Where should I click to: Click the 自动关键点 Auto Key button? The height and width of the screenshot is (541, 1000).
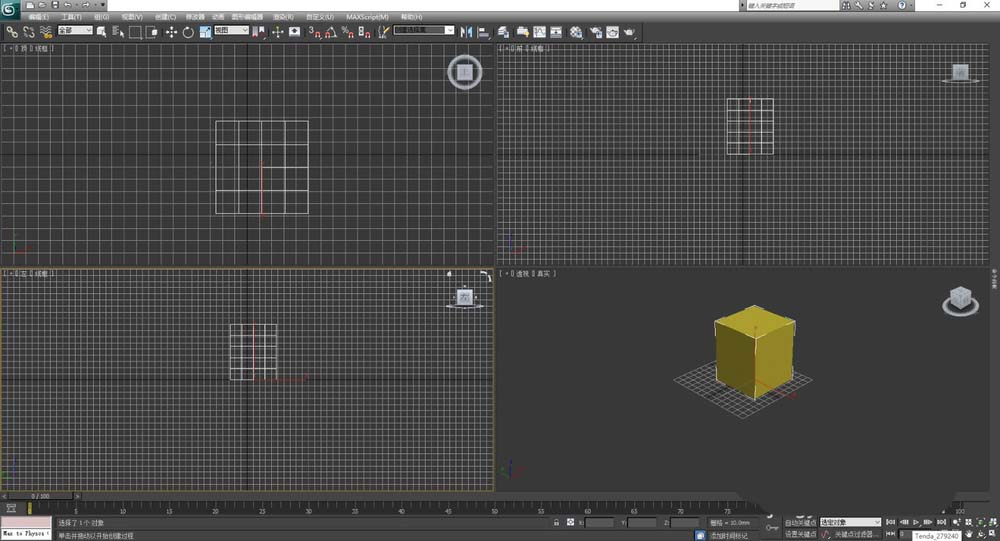click(x=801, y=522)
